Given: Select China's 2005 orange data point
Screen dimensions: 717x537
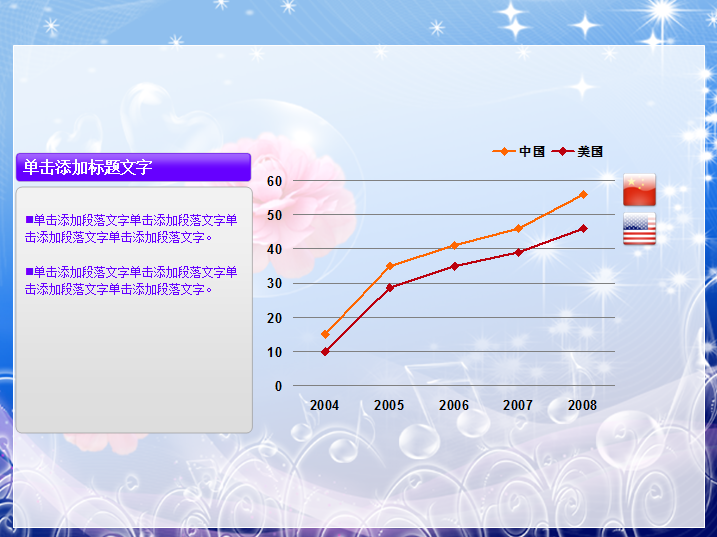Looking at the screenshot, I should click(x=390, y=266).
